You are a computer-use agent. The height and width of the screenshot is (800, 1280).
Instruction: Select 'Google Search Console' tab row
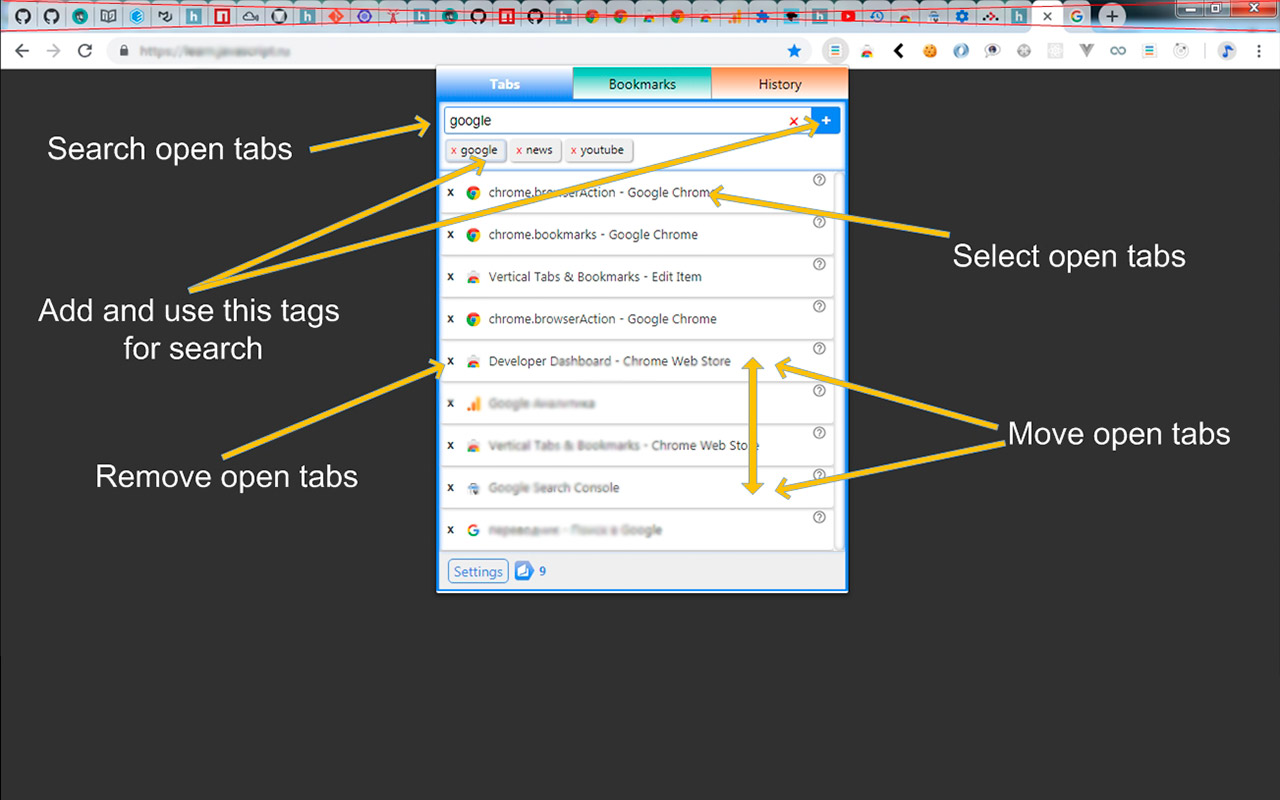[637, 488]
